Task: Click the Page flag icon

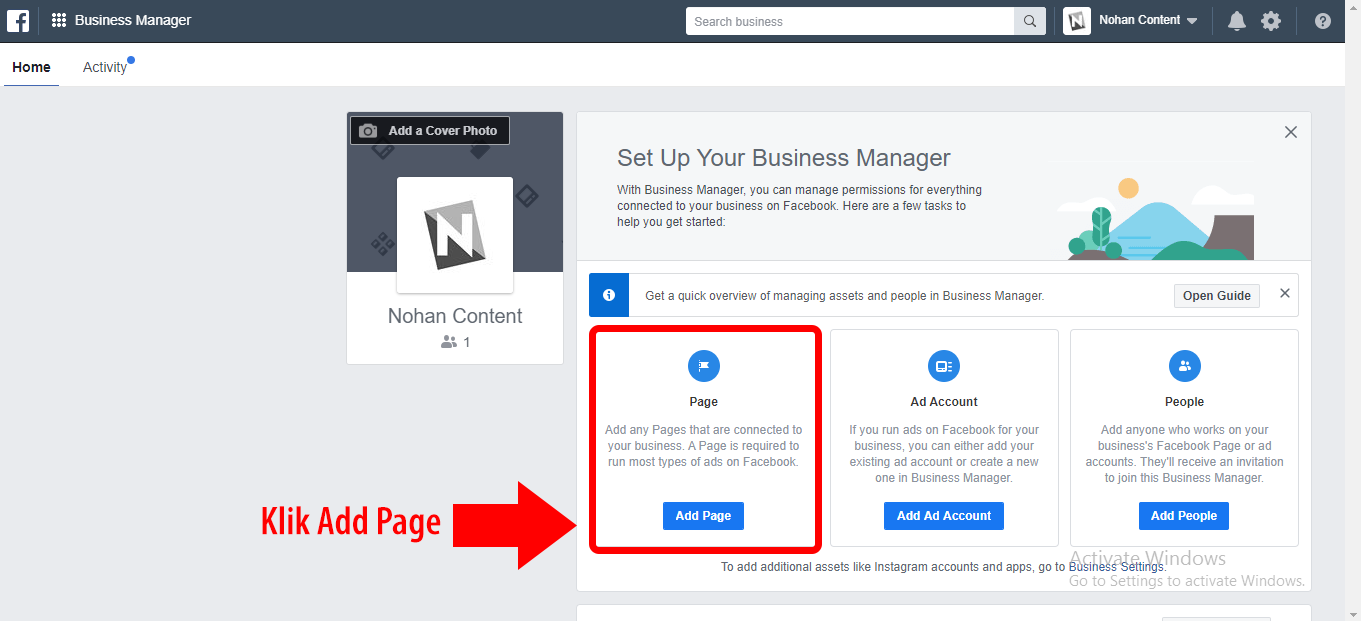Action: click(704, 366)
